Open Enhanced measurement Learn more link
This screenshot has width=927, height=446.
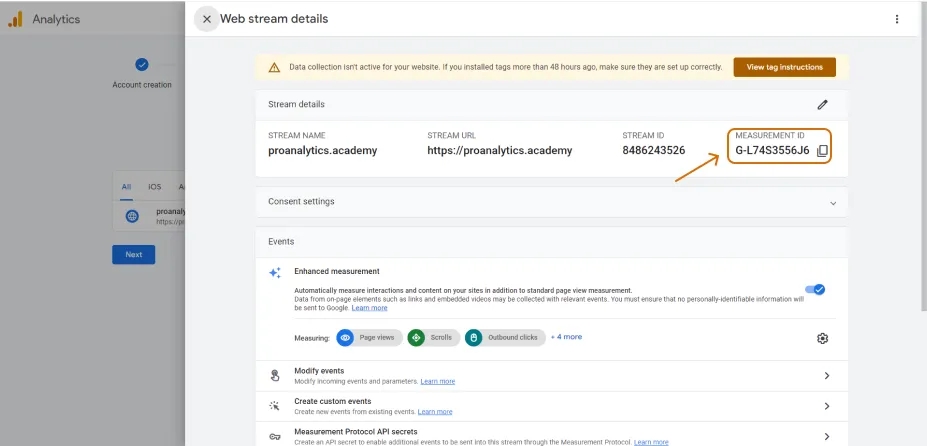point(369,308)
